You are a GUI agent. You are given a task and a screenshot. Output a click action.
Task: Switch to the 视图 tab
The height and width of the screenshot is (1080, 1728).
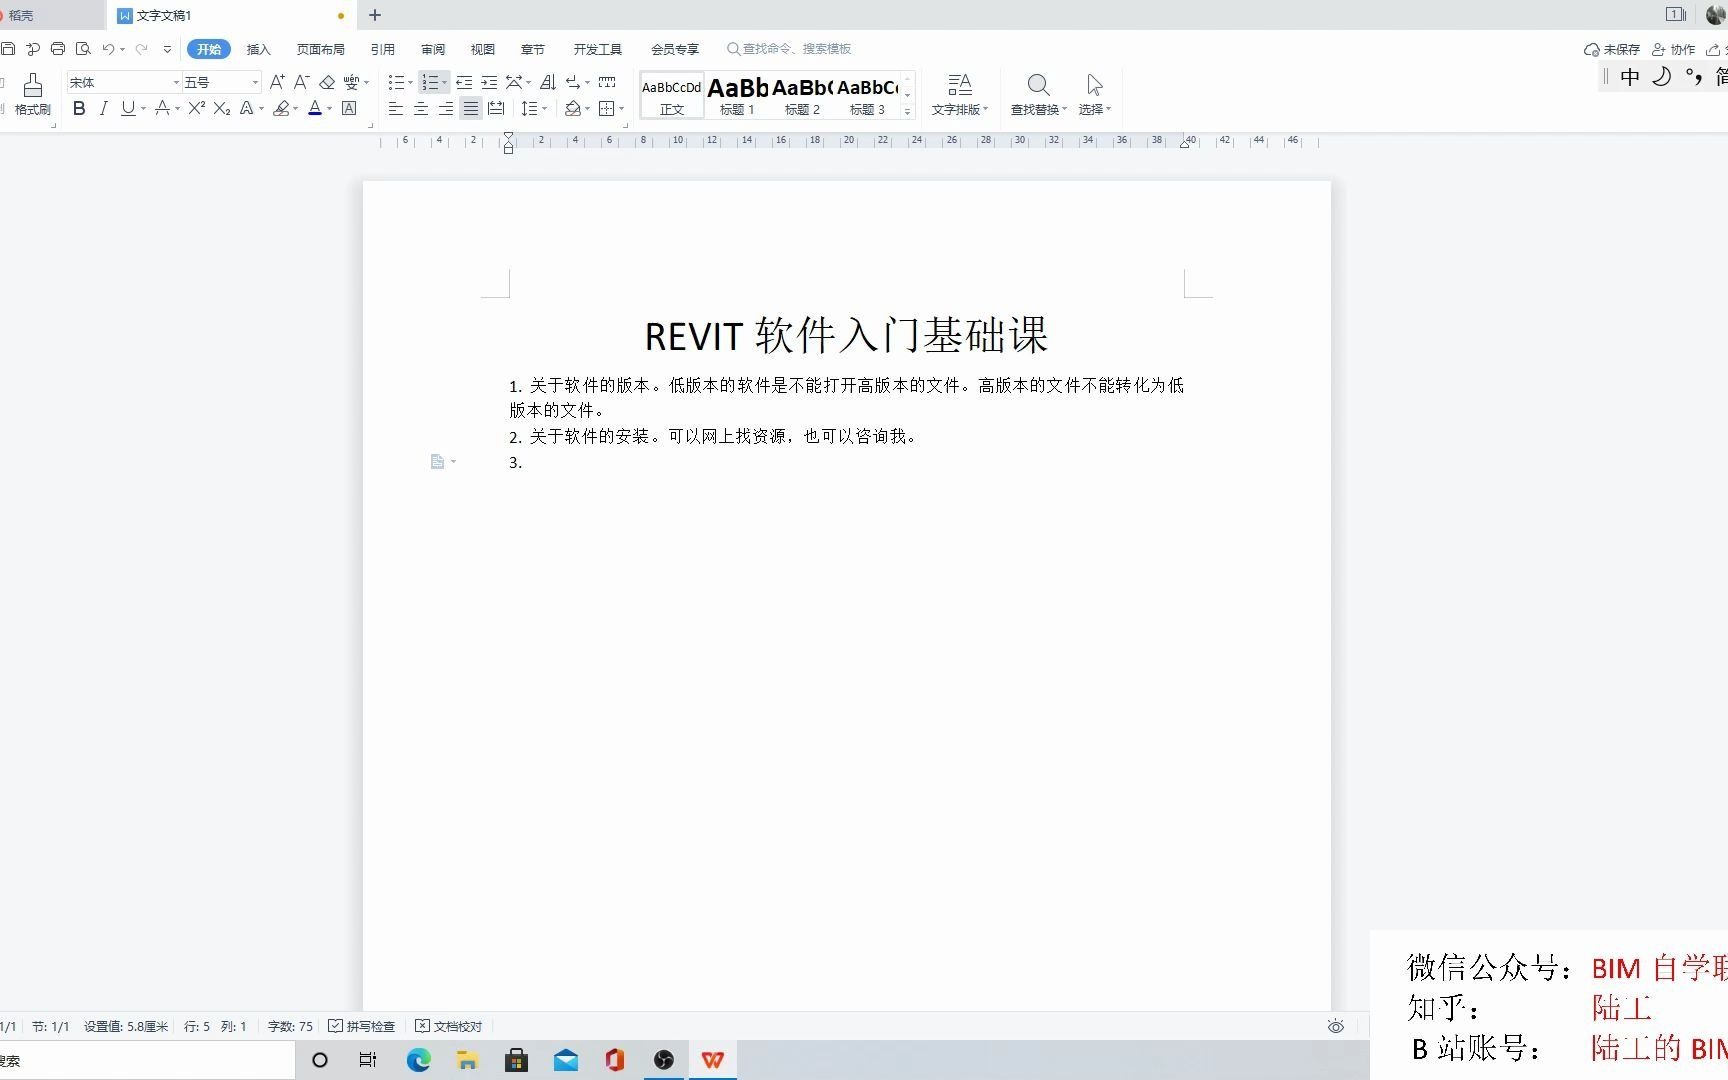[x=482, y=49]
